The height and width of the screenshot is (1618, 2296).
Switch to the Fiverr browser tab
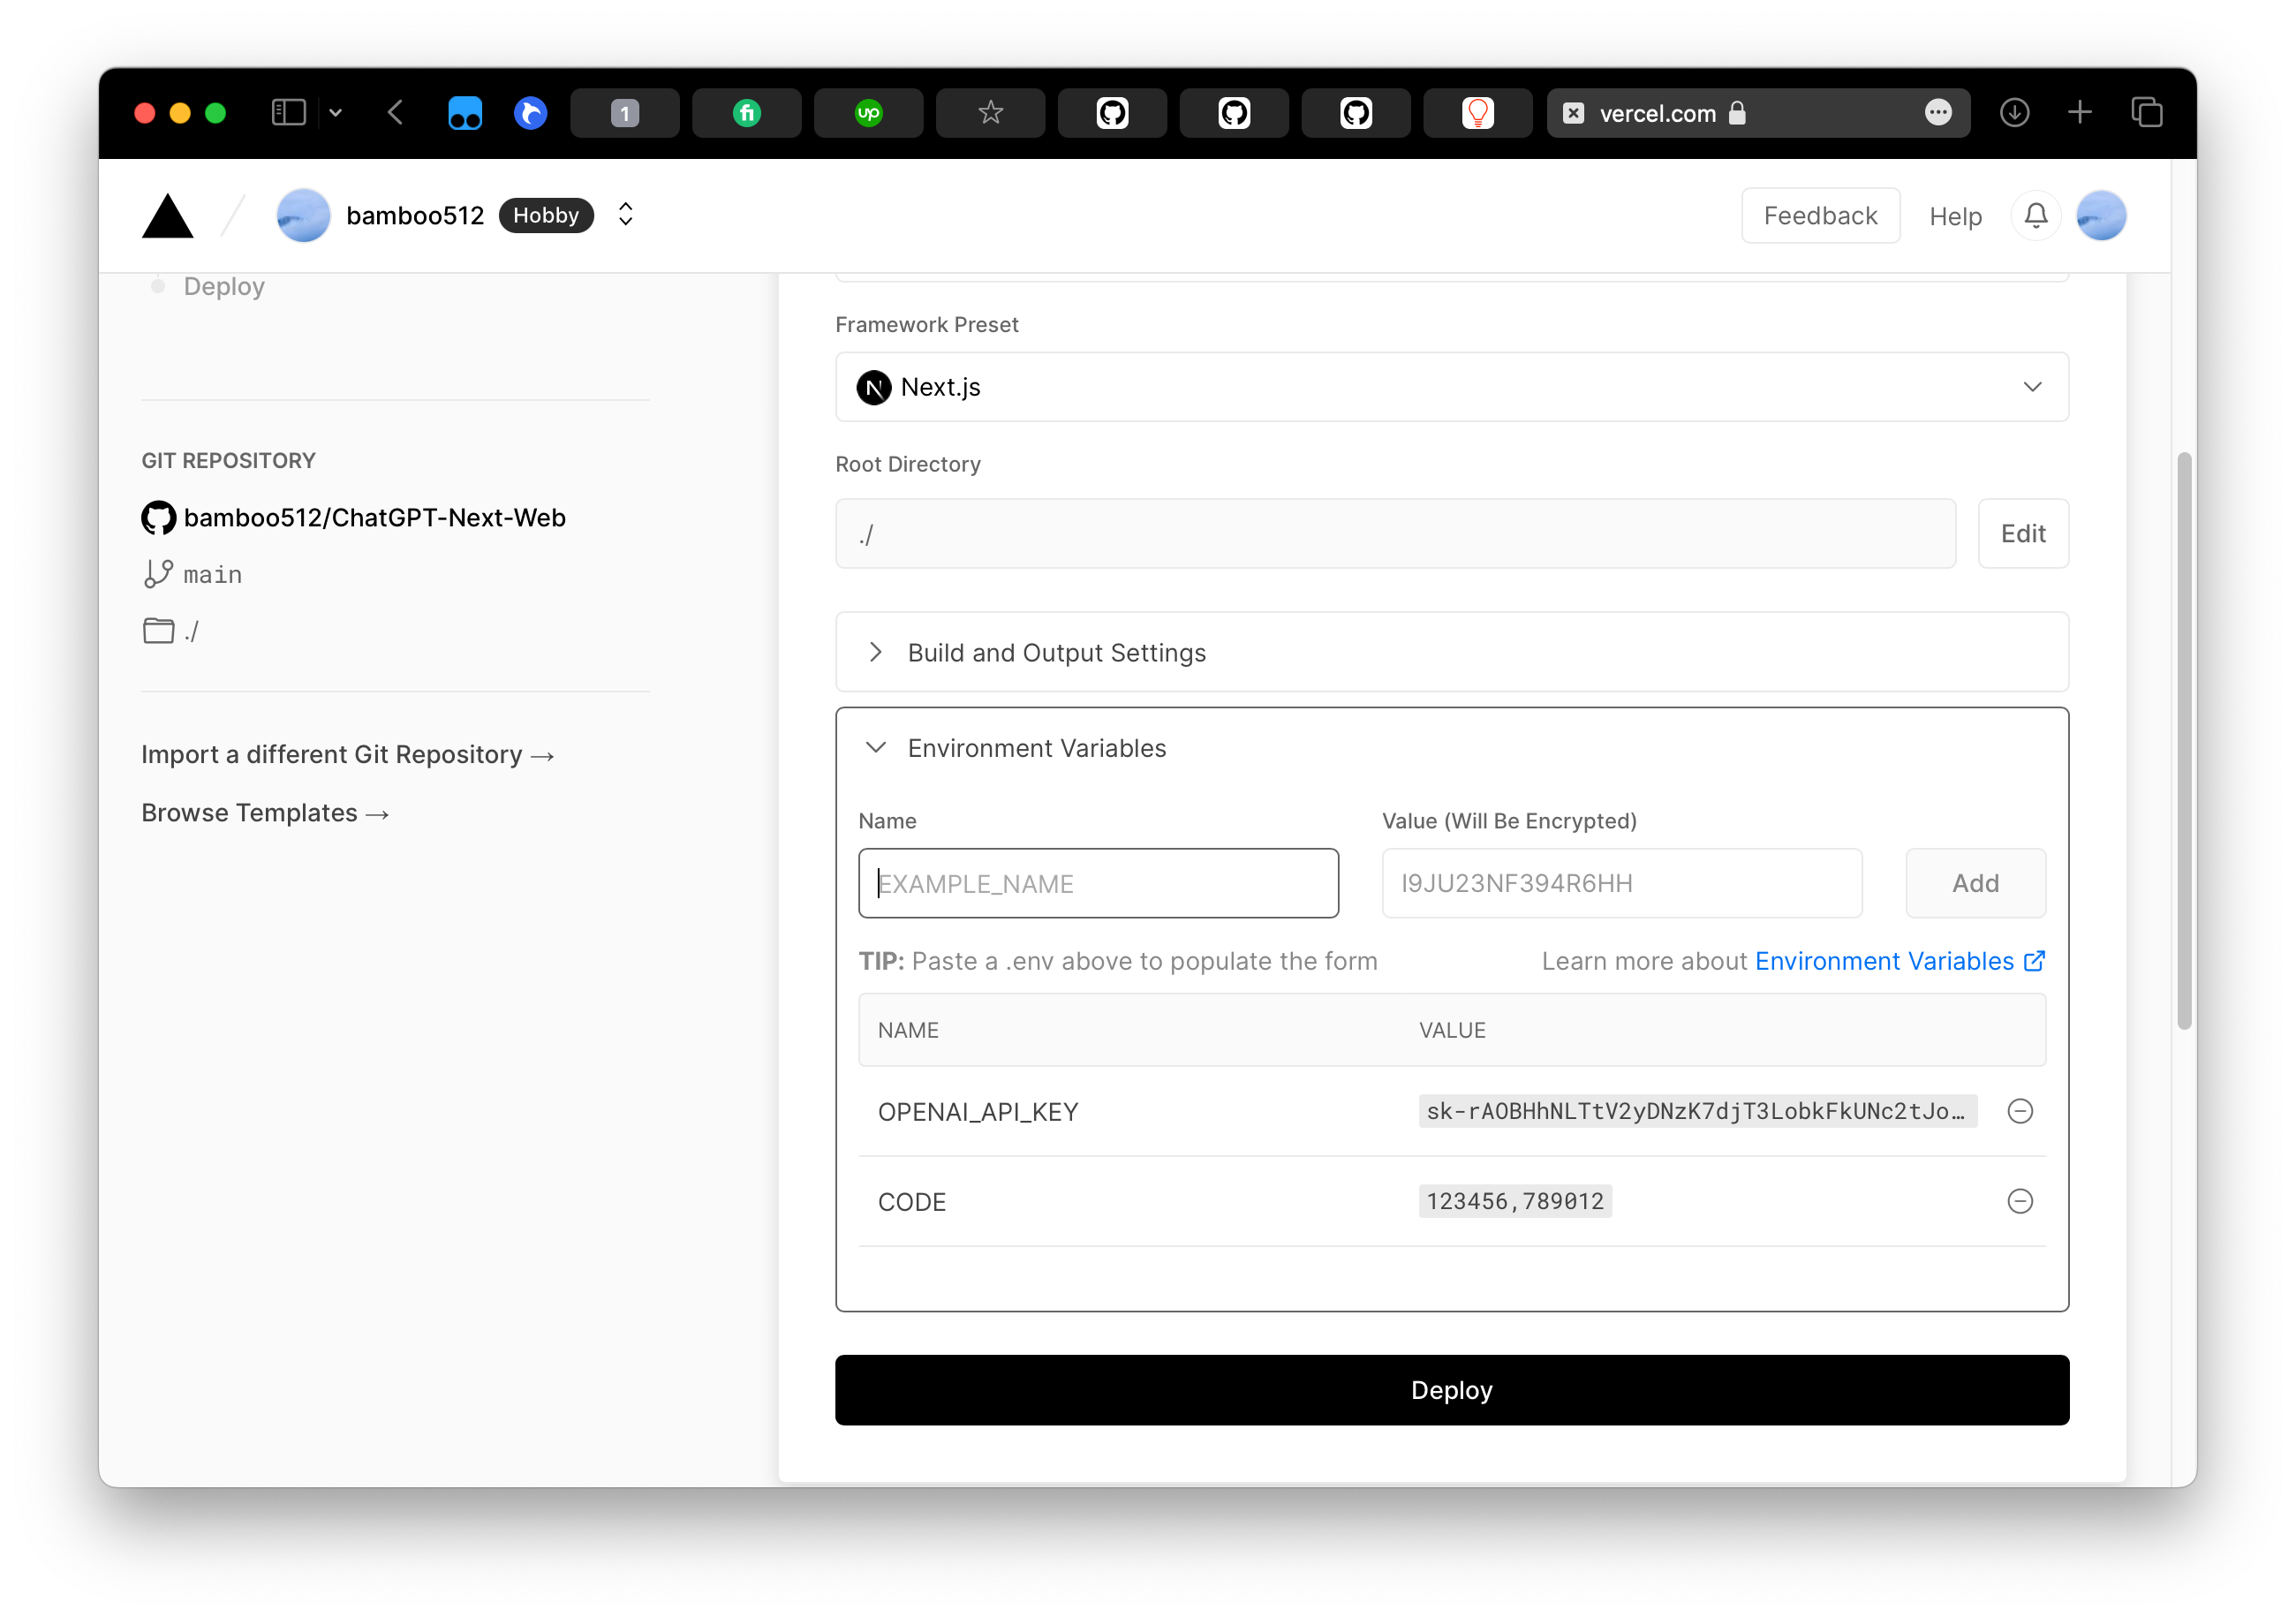click(x=746, y=113)
